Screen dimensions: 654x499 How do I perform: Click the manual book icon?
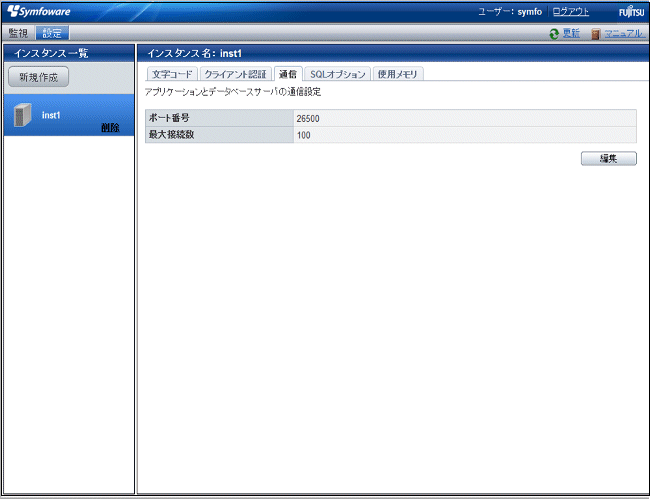[596, 34]
